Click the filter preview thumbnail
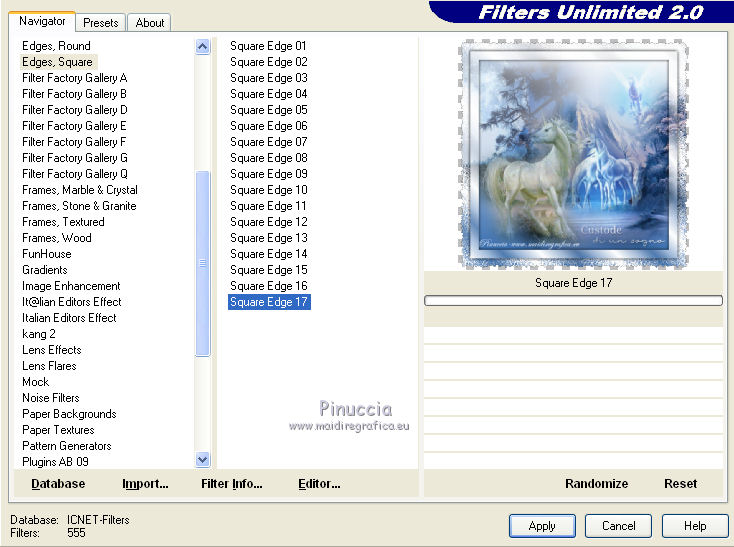Viewport: 734px width, 547px height. pyautogui.click(x=573, y=153)
